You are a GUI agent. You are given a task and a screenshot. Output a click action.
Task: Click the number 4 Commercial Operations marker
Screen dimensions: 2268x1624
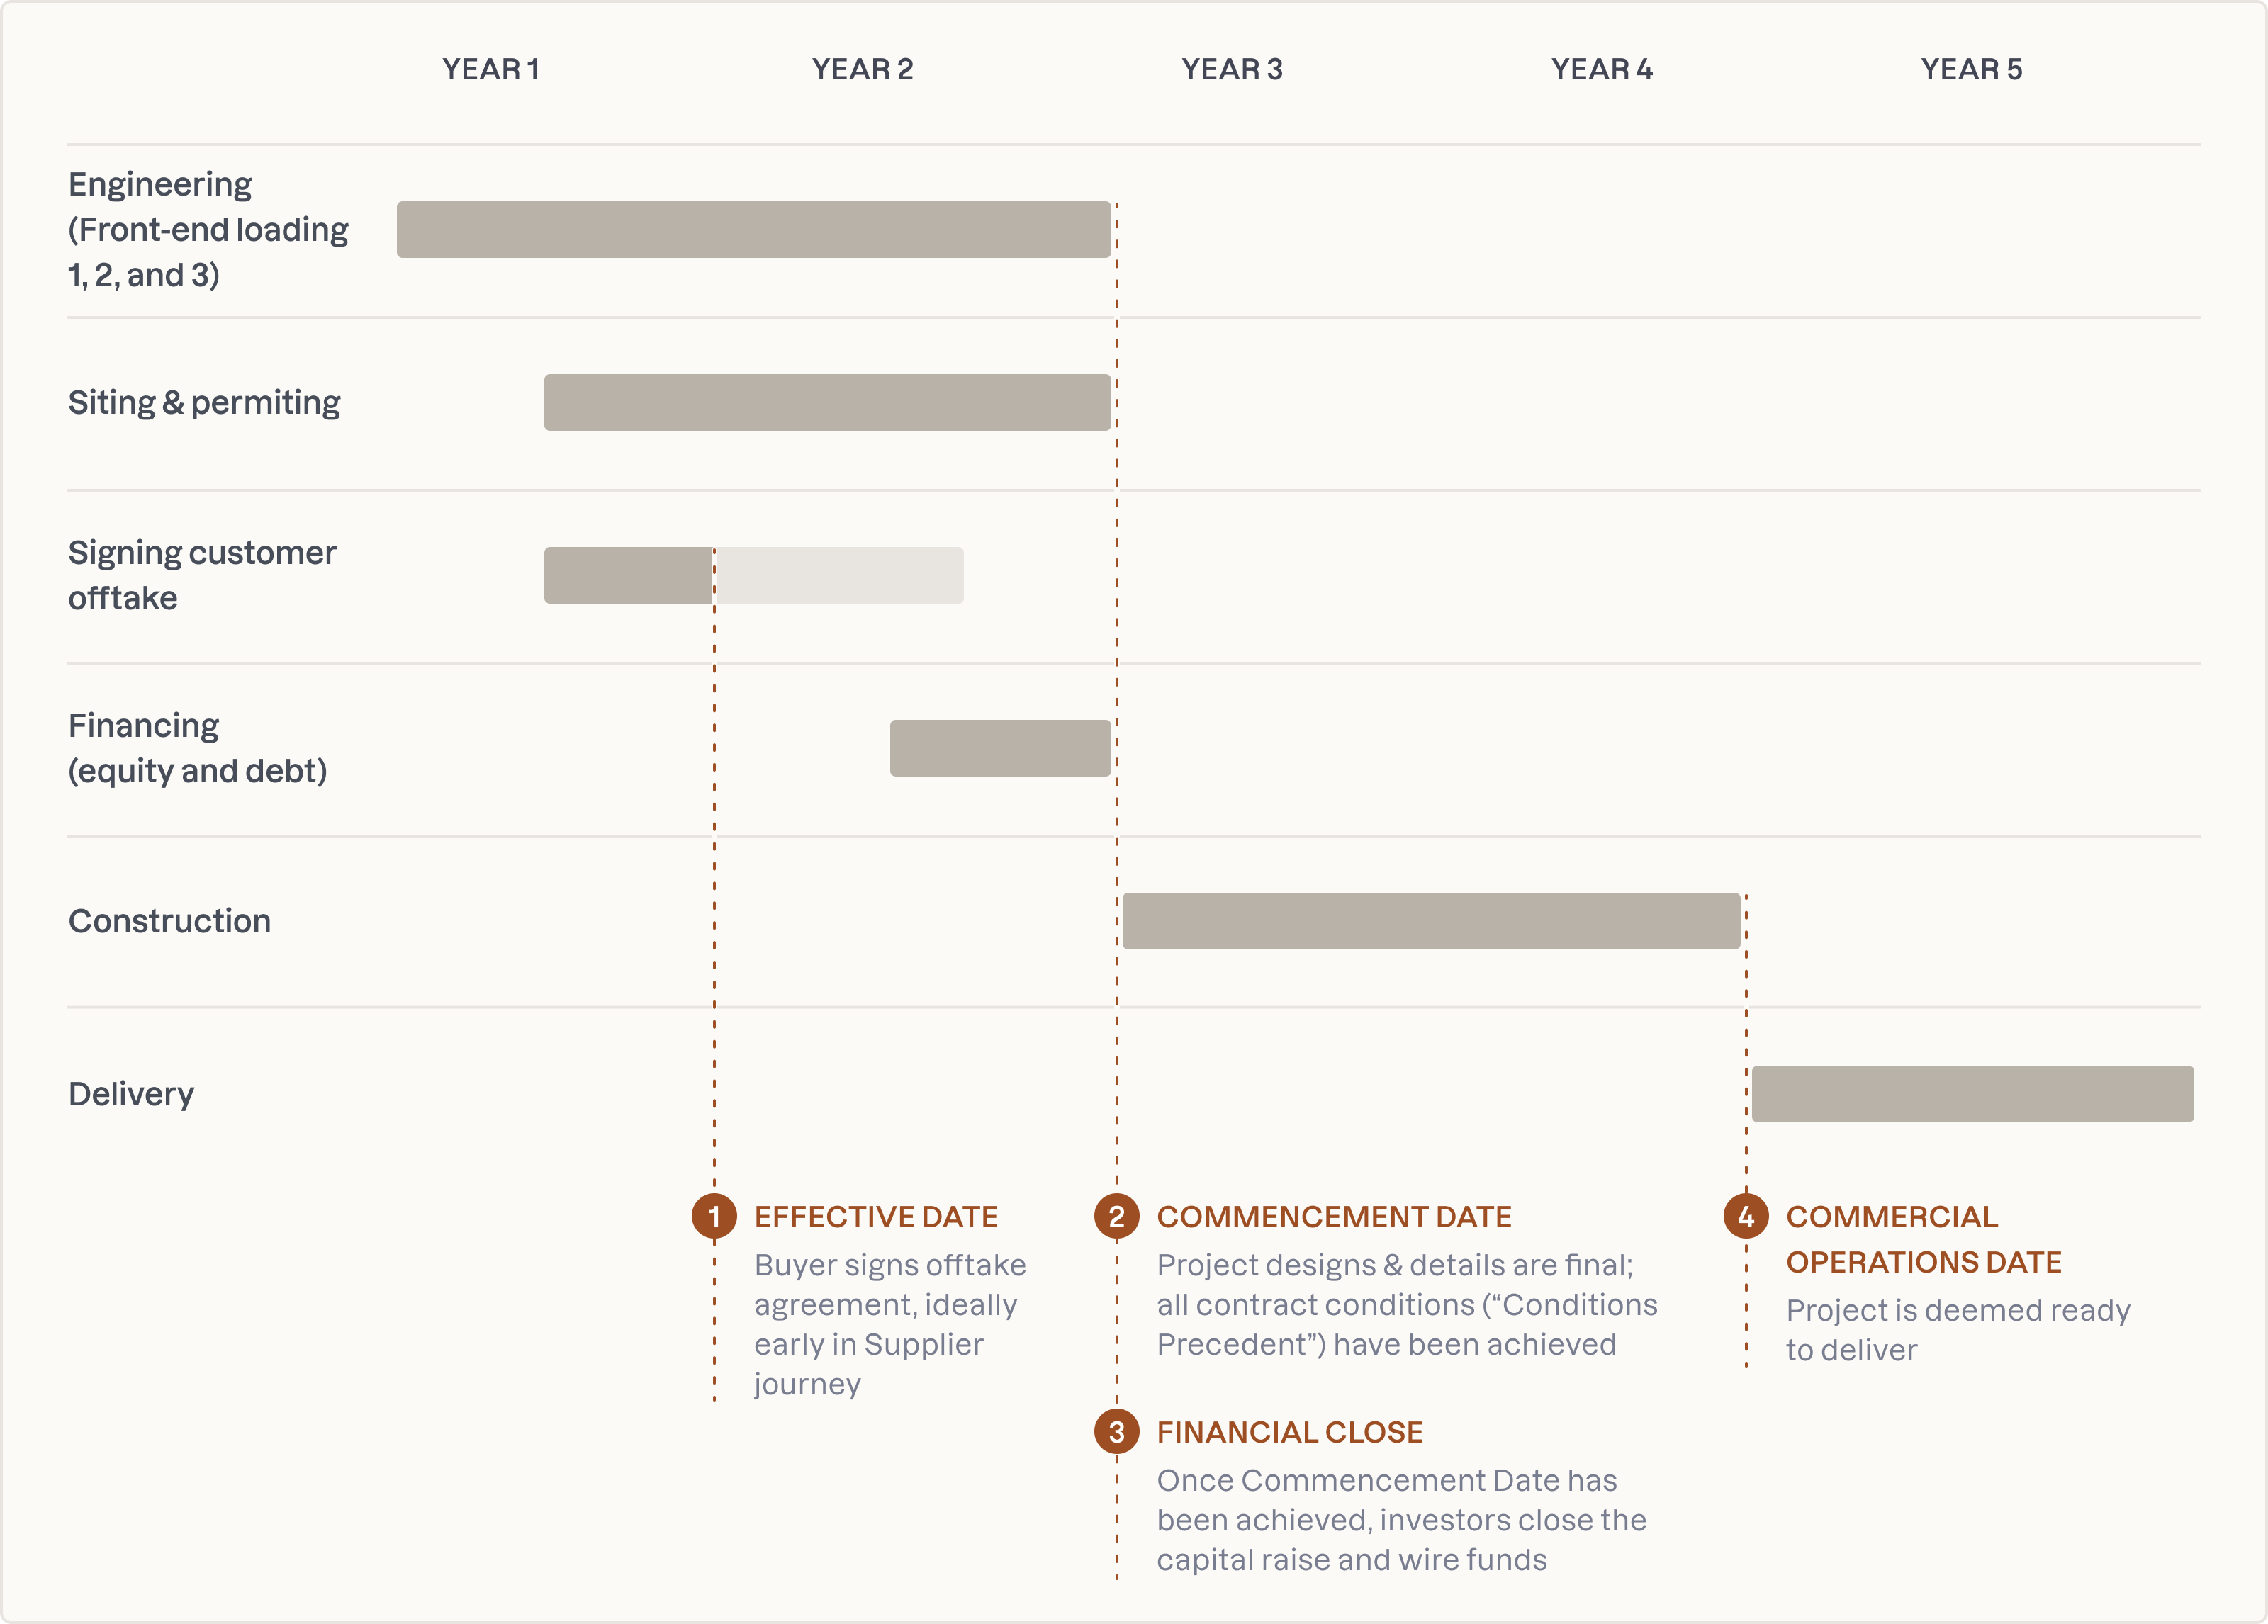[x=1746, y=1216]
